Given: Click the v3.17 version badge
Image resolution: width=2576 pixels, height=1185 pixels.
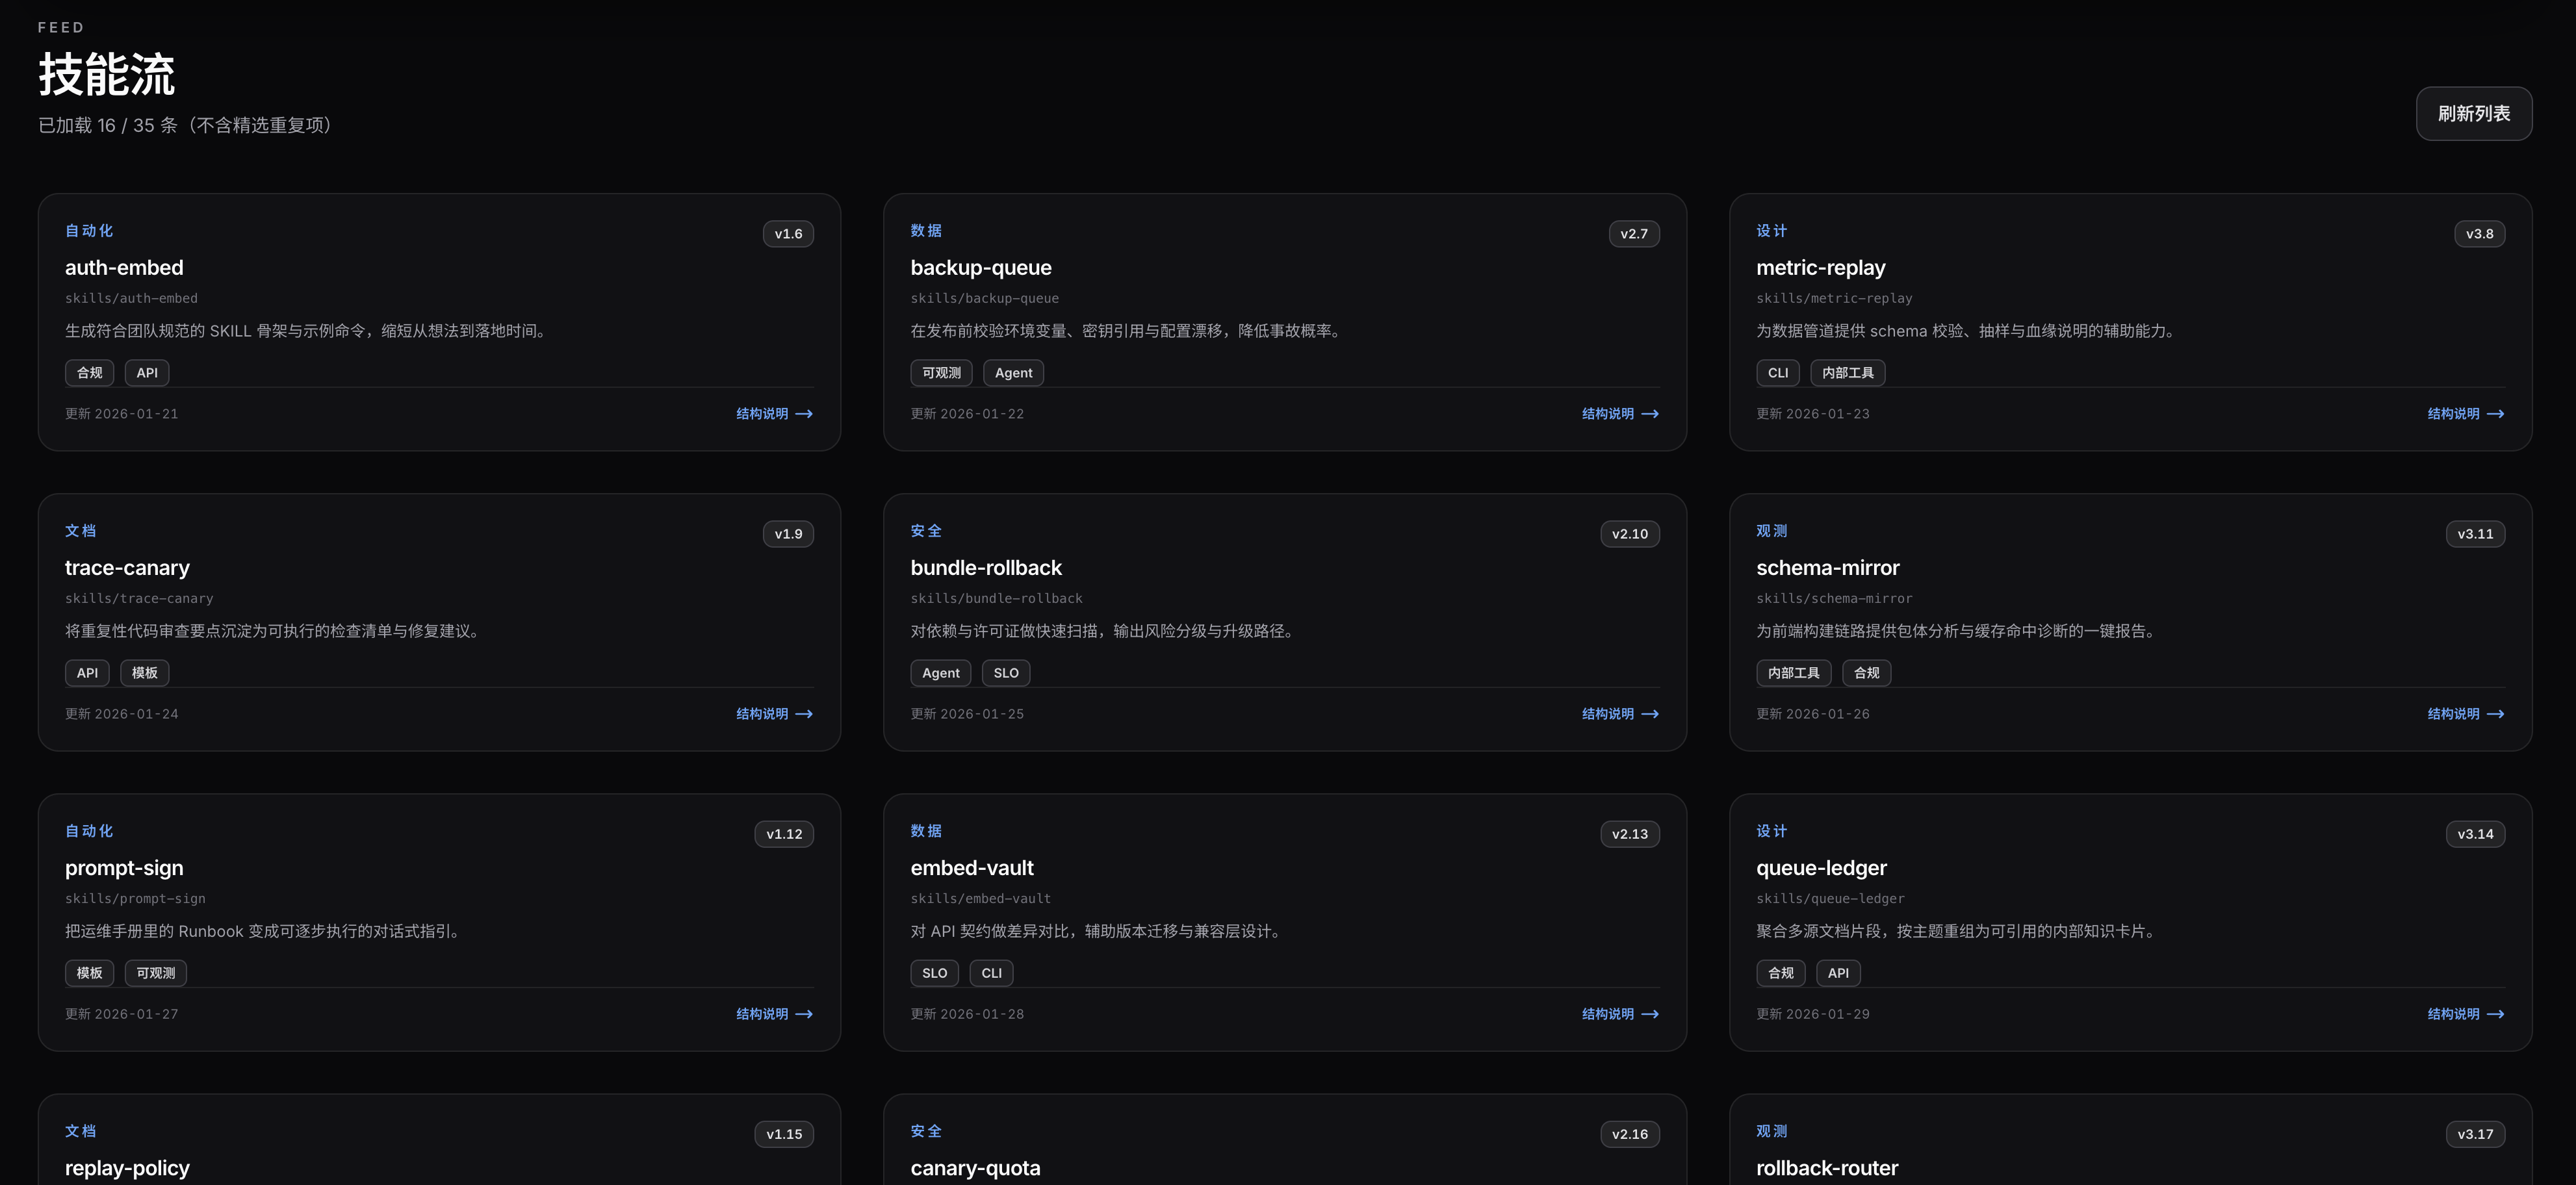Looking at the screenshot, I should (x=2476, y=1134).
